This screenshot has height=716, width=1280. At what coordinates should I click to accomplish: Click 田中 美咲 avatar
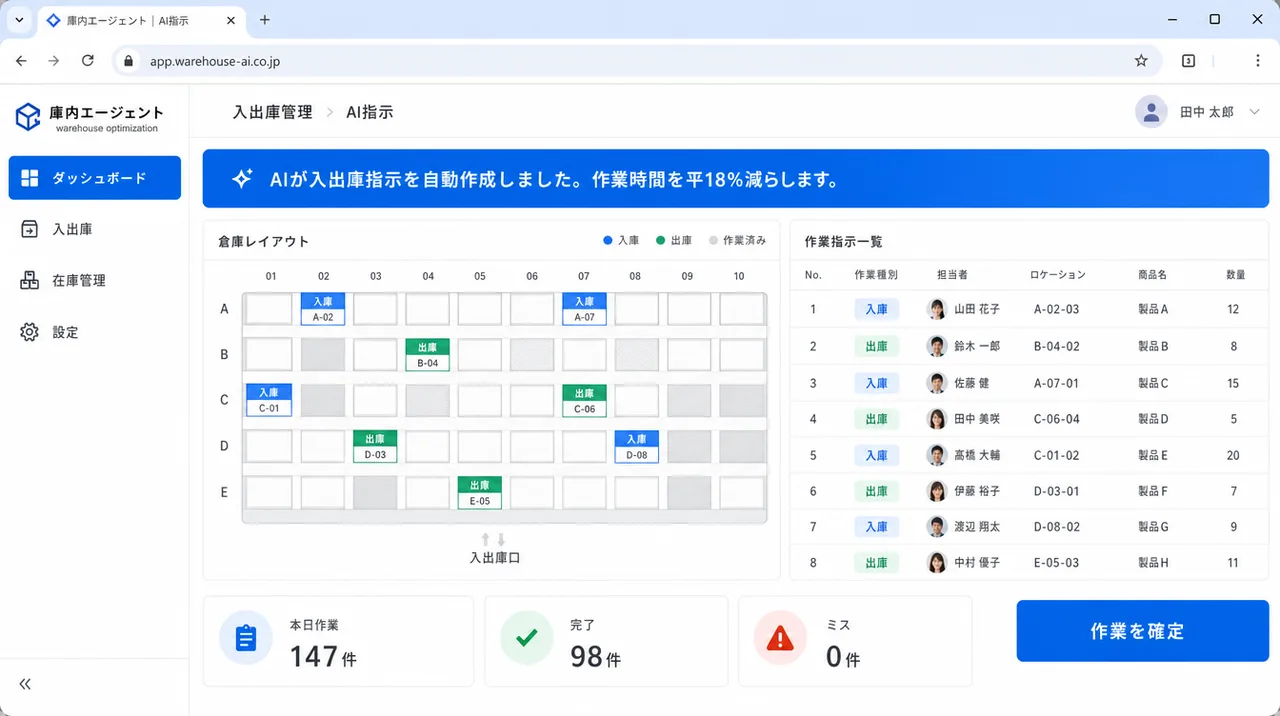coord(937,419)
